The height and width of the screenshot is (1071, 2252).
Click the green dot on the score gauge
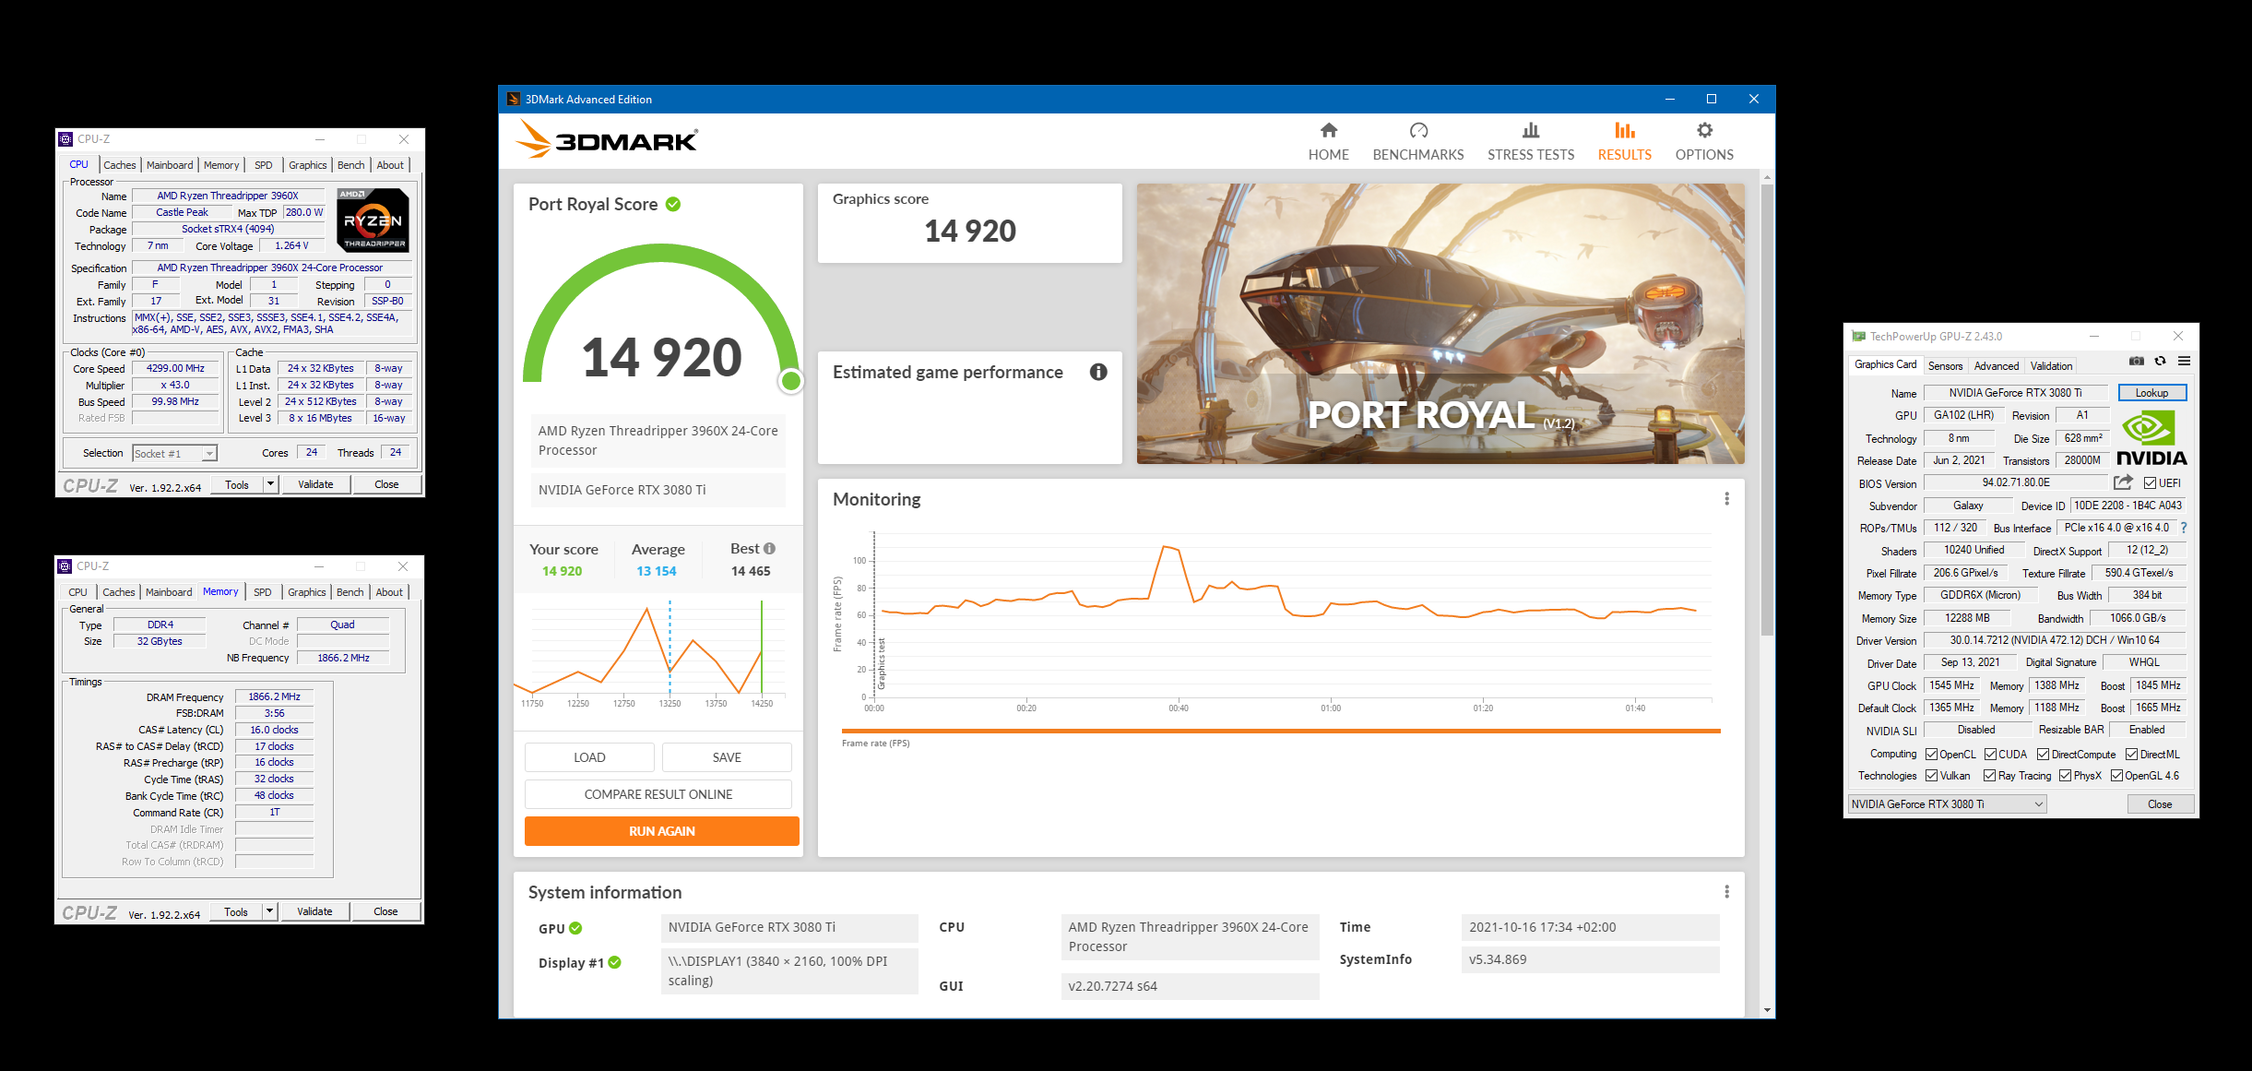[x=791, y=380]
